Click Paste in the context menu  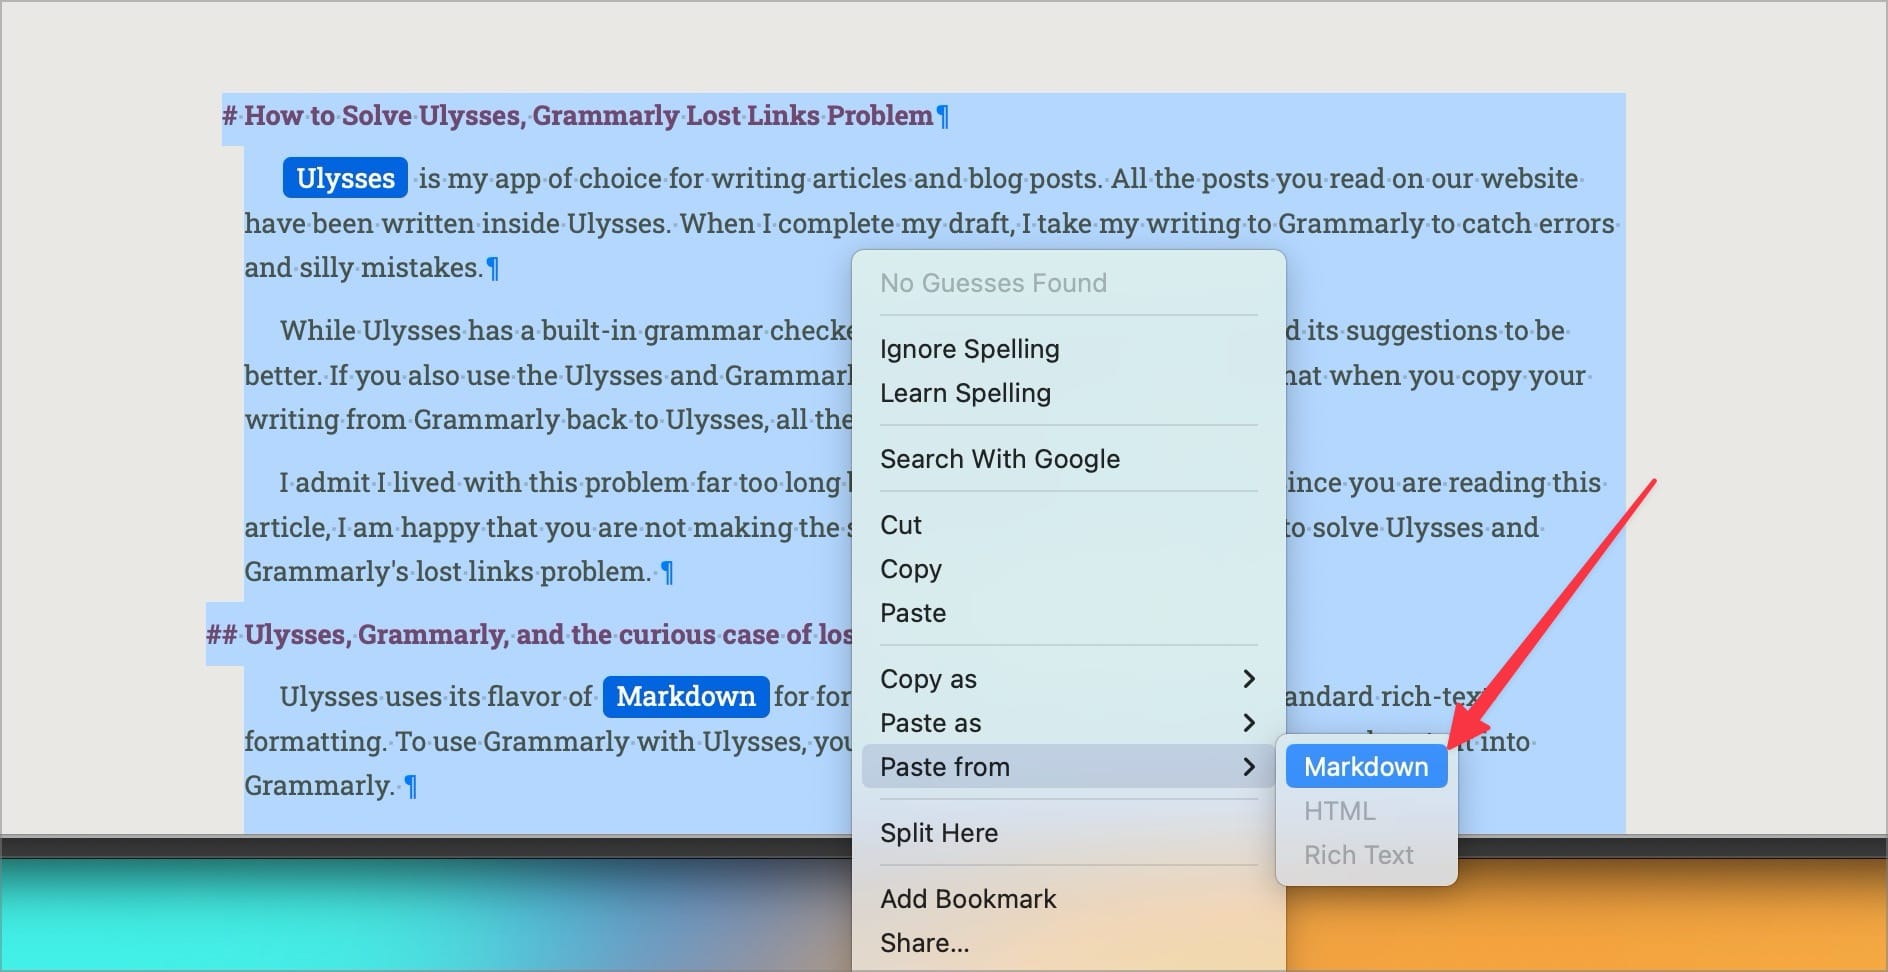click(x=1068, y=613)
